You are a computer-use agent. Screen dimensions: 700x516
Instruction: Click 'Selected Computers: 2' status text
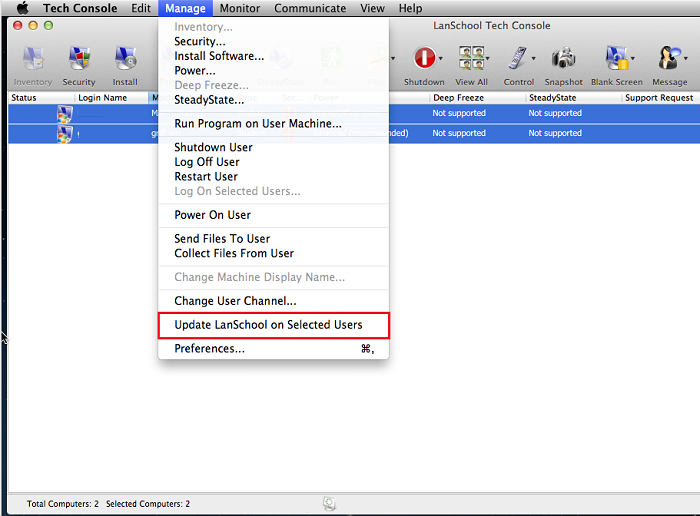pyautogui.click(x=148, y=504)
